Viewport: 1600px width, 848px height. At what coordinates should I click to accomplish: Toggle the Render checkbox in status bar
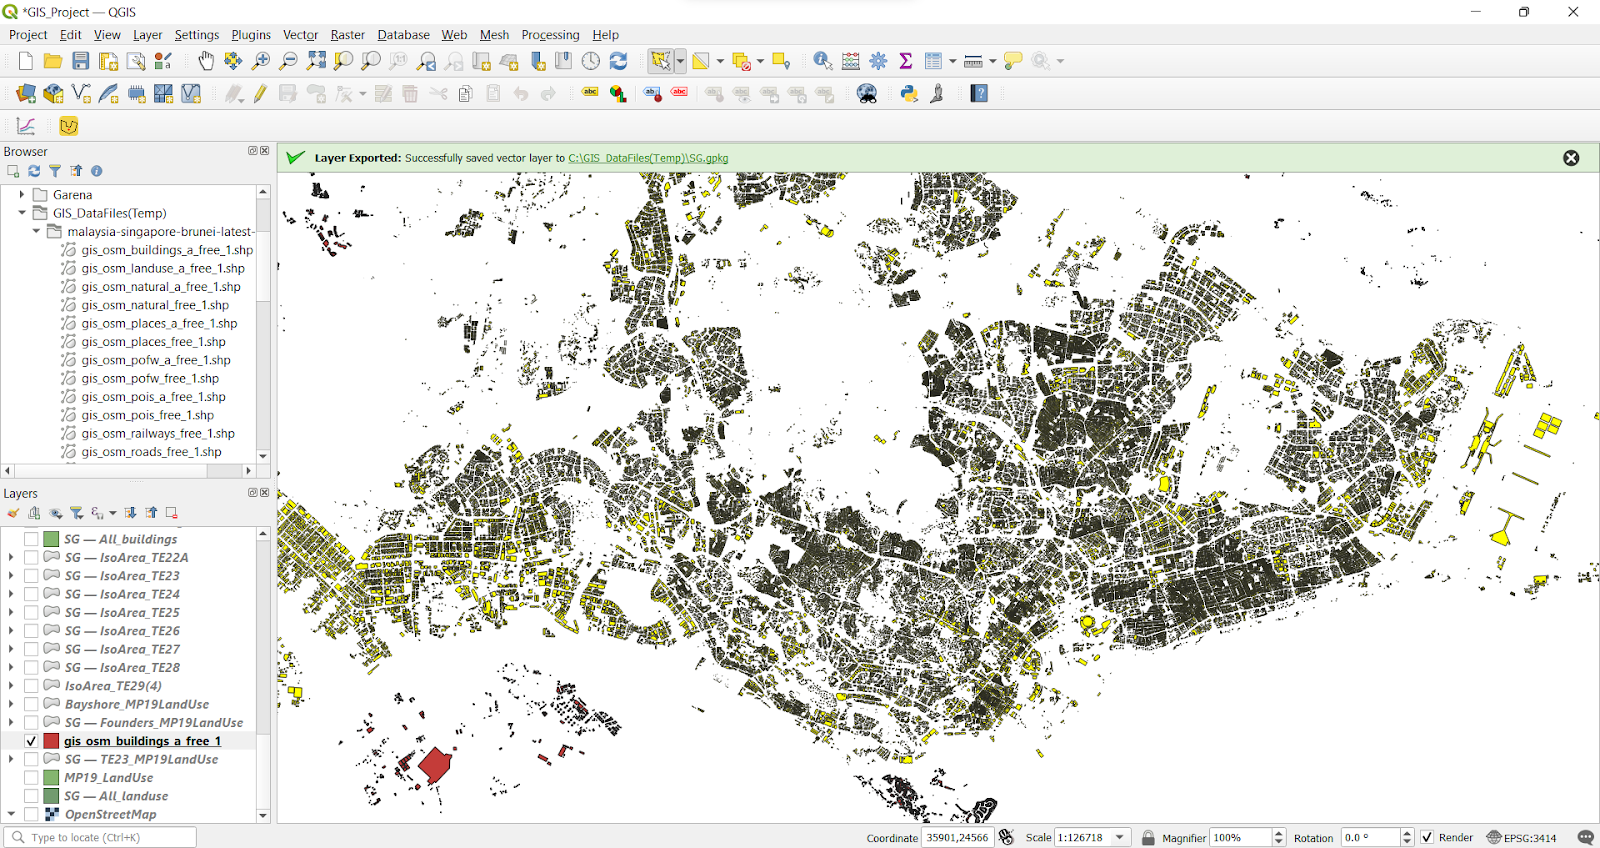point(1427,838)
